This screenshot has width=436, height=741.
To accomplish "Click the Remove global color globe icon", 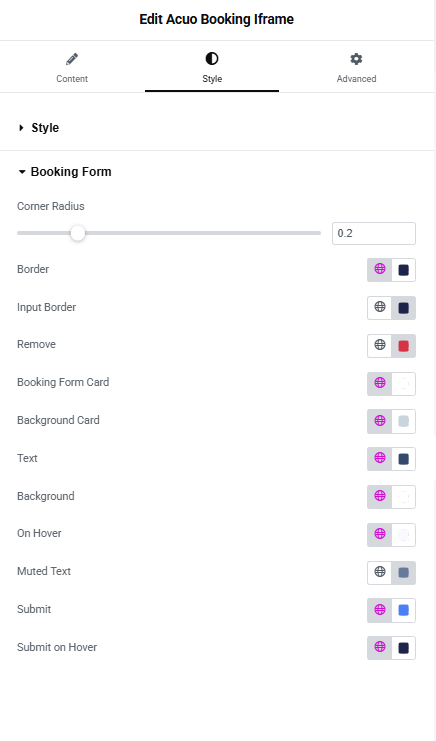I will coord(380,345).
